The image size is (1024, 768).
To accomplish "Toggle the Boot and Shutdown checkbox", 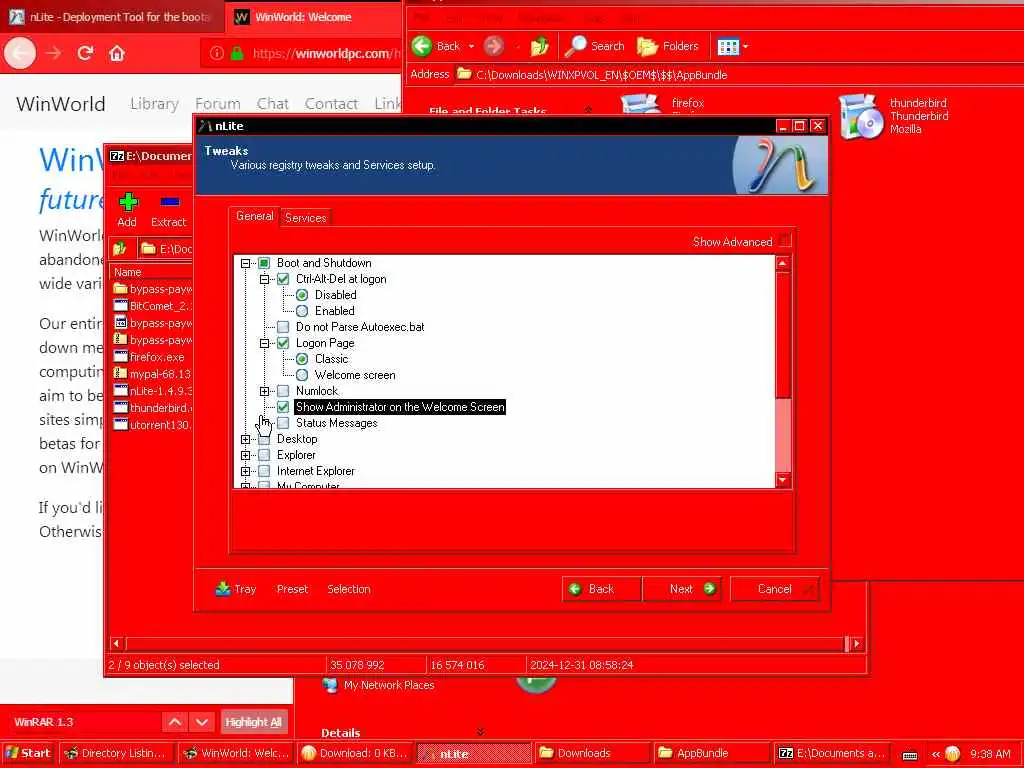I will 264,263.
